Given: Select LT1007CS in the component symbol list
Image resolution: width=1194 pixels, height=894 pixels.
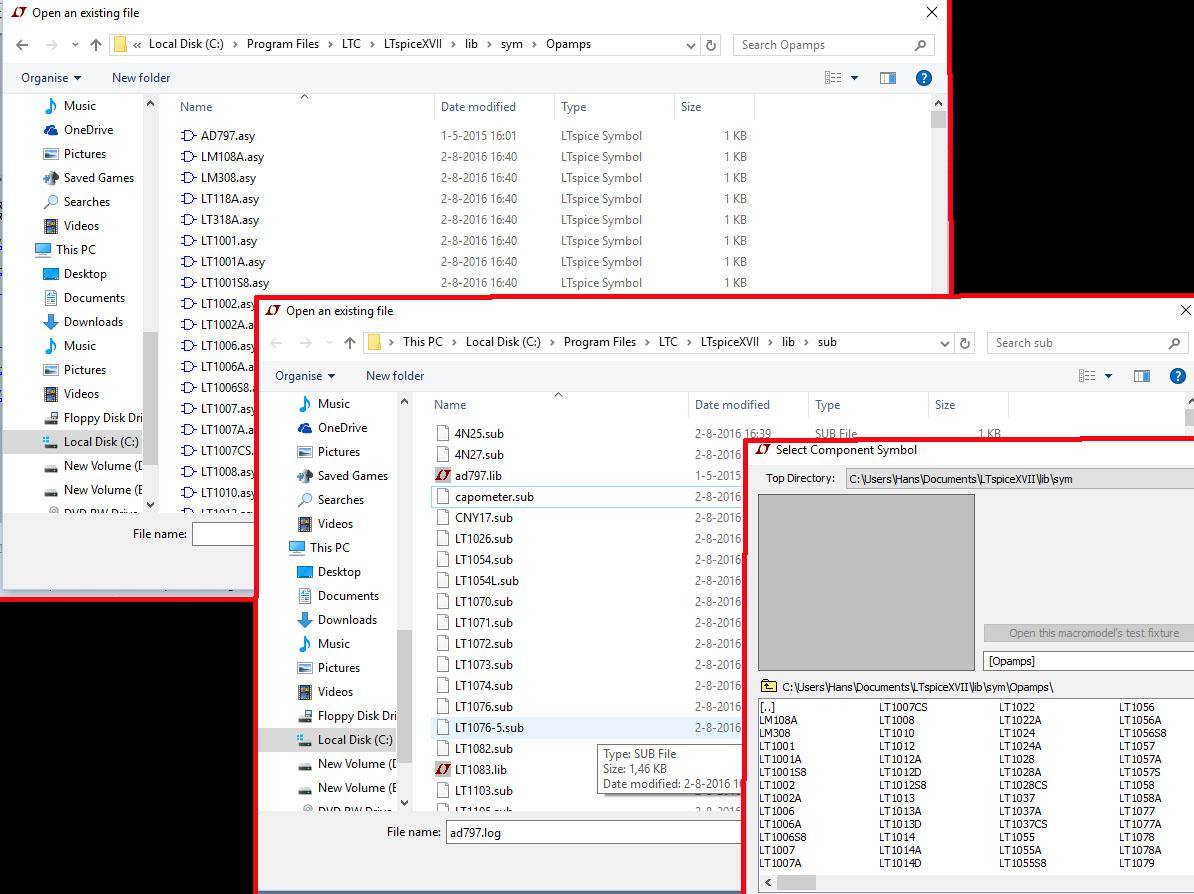Looking at the screenshot, I should point(903,707).
